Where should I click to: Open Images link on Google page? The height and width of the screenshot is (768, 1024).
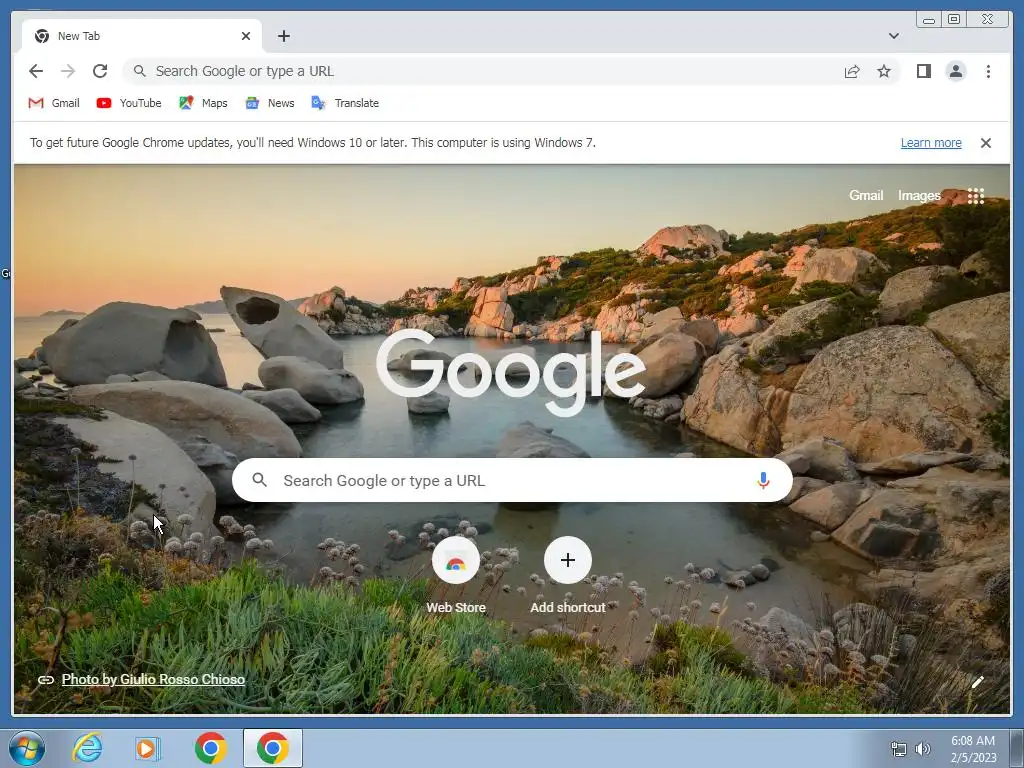[x=919, y=195]
